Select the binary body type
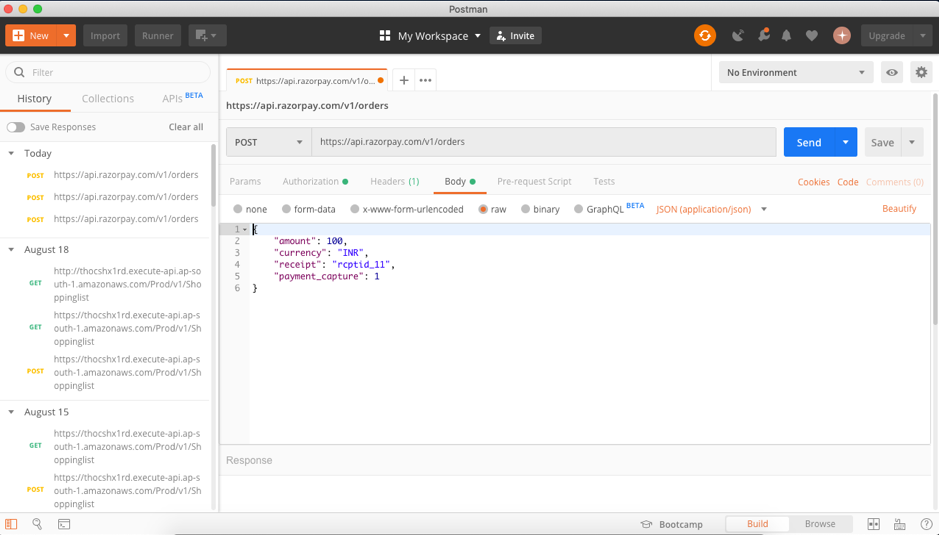Viewport: 939px width, 535px height. pyautogui.click(x=525, y=209)
